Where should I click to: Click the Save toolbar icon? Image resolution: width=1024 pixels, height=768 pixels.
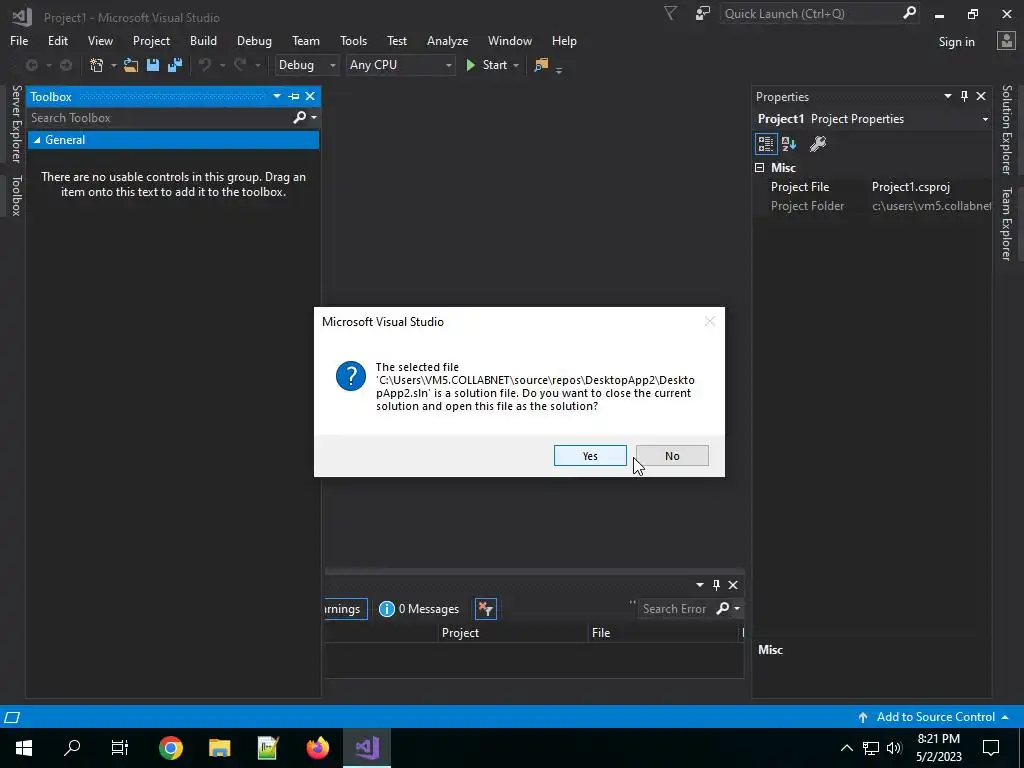click(x=153, y=65)
